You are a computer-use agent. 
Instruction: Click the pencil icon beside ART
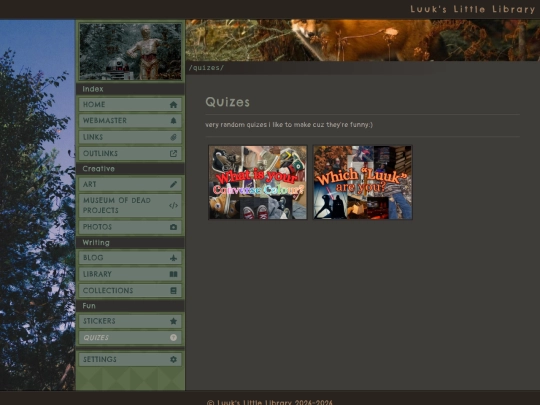(x=173, y=184)
